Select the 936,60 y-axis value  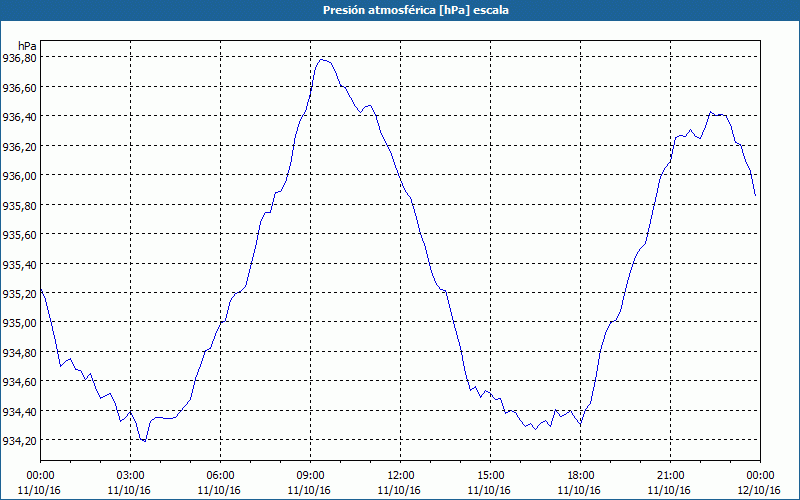(x=19, y=88)
